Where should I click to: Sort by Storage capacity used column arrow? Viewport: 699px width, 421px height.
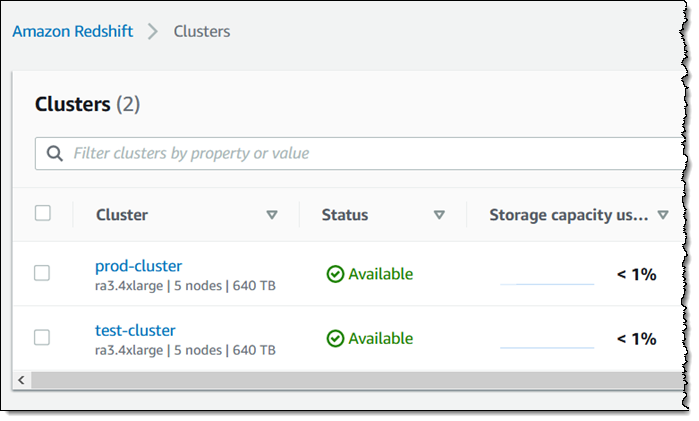pos(662,215)
